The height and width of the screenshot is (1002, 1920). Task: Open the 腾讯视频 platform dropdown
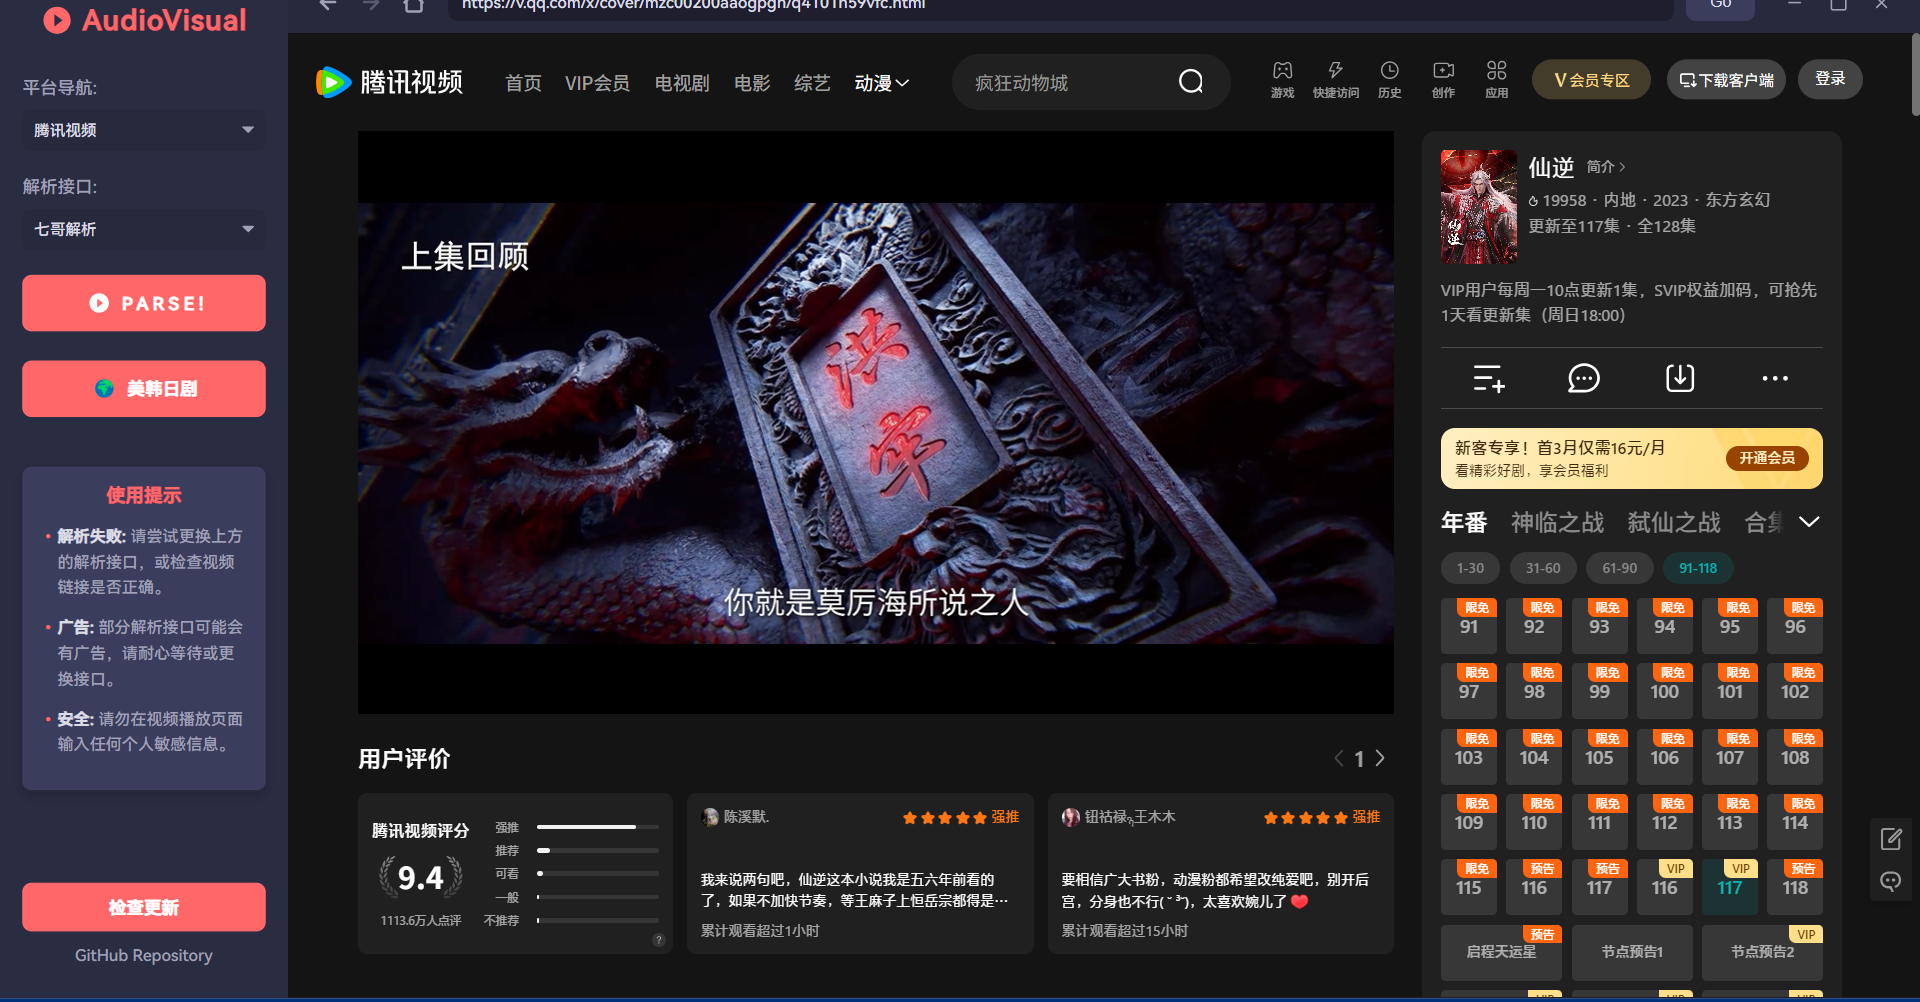point(143,130)
